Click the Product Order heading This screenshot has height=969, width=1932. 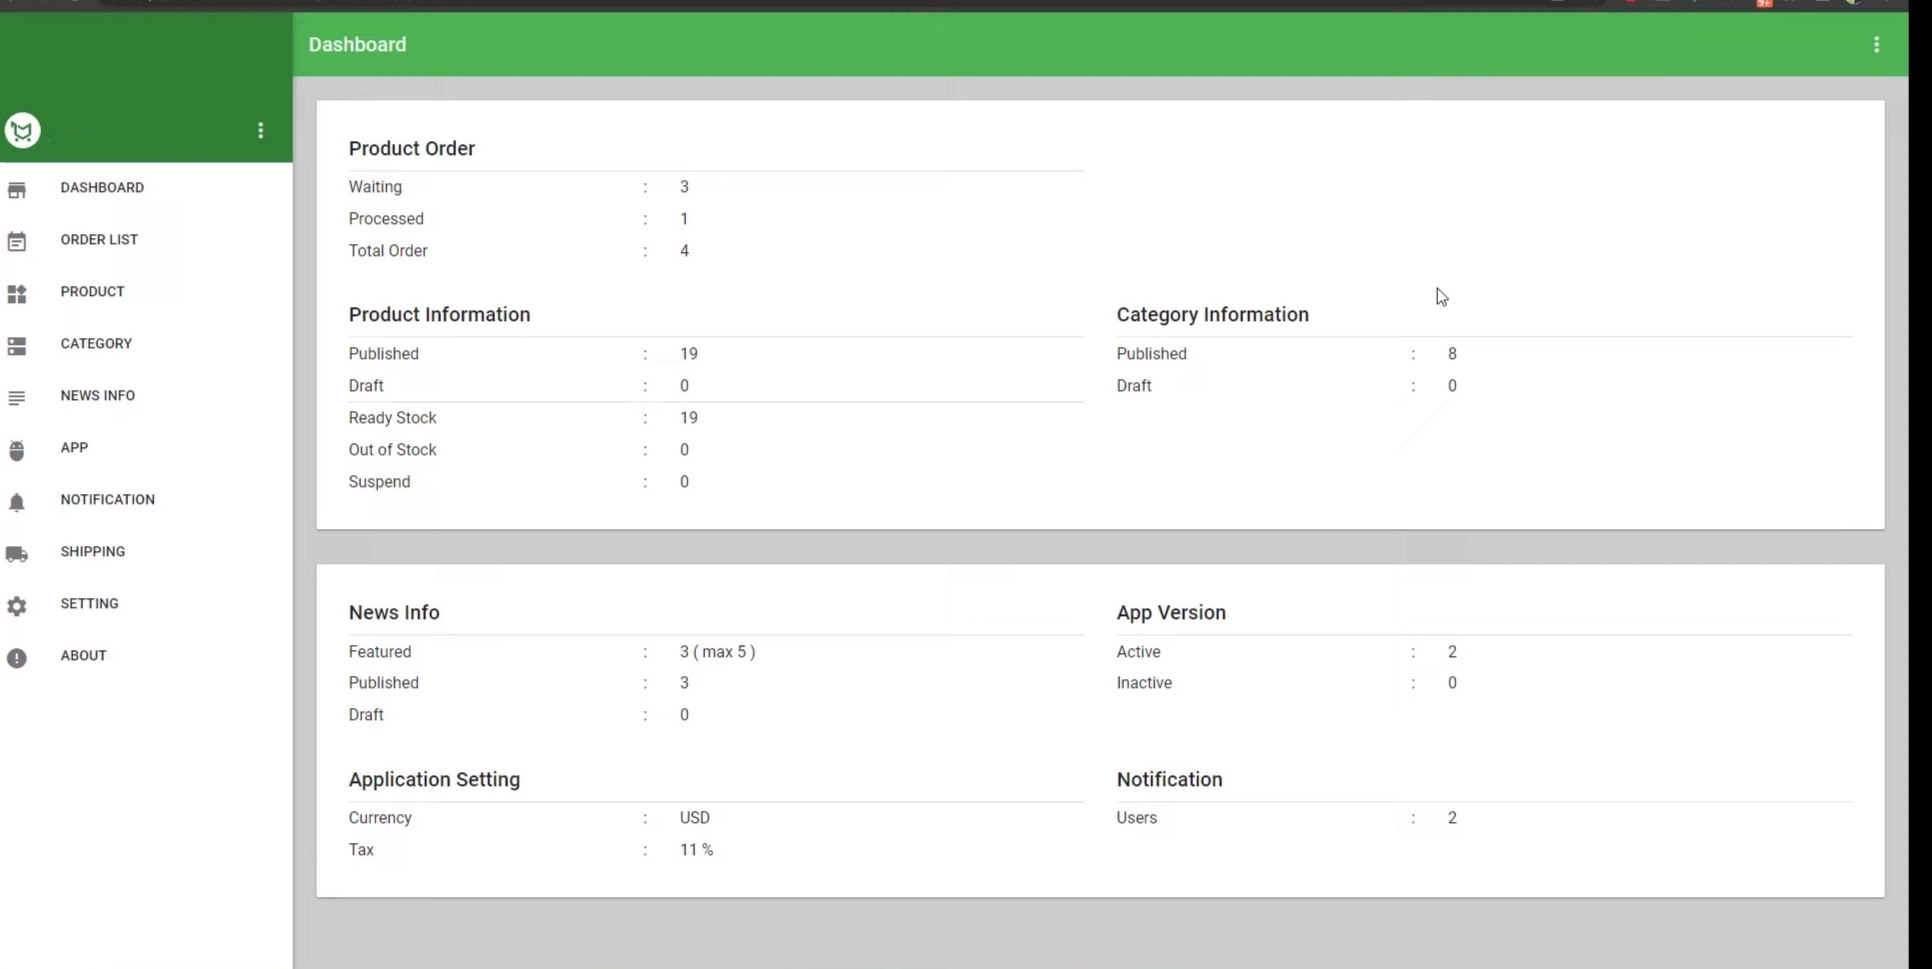pos(412,148)
